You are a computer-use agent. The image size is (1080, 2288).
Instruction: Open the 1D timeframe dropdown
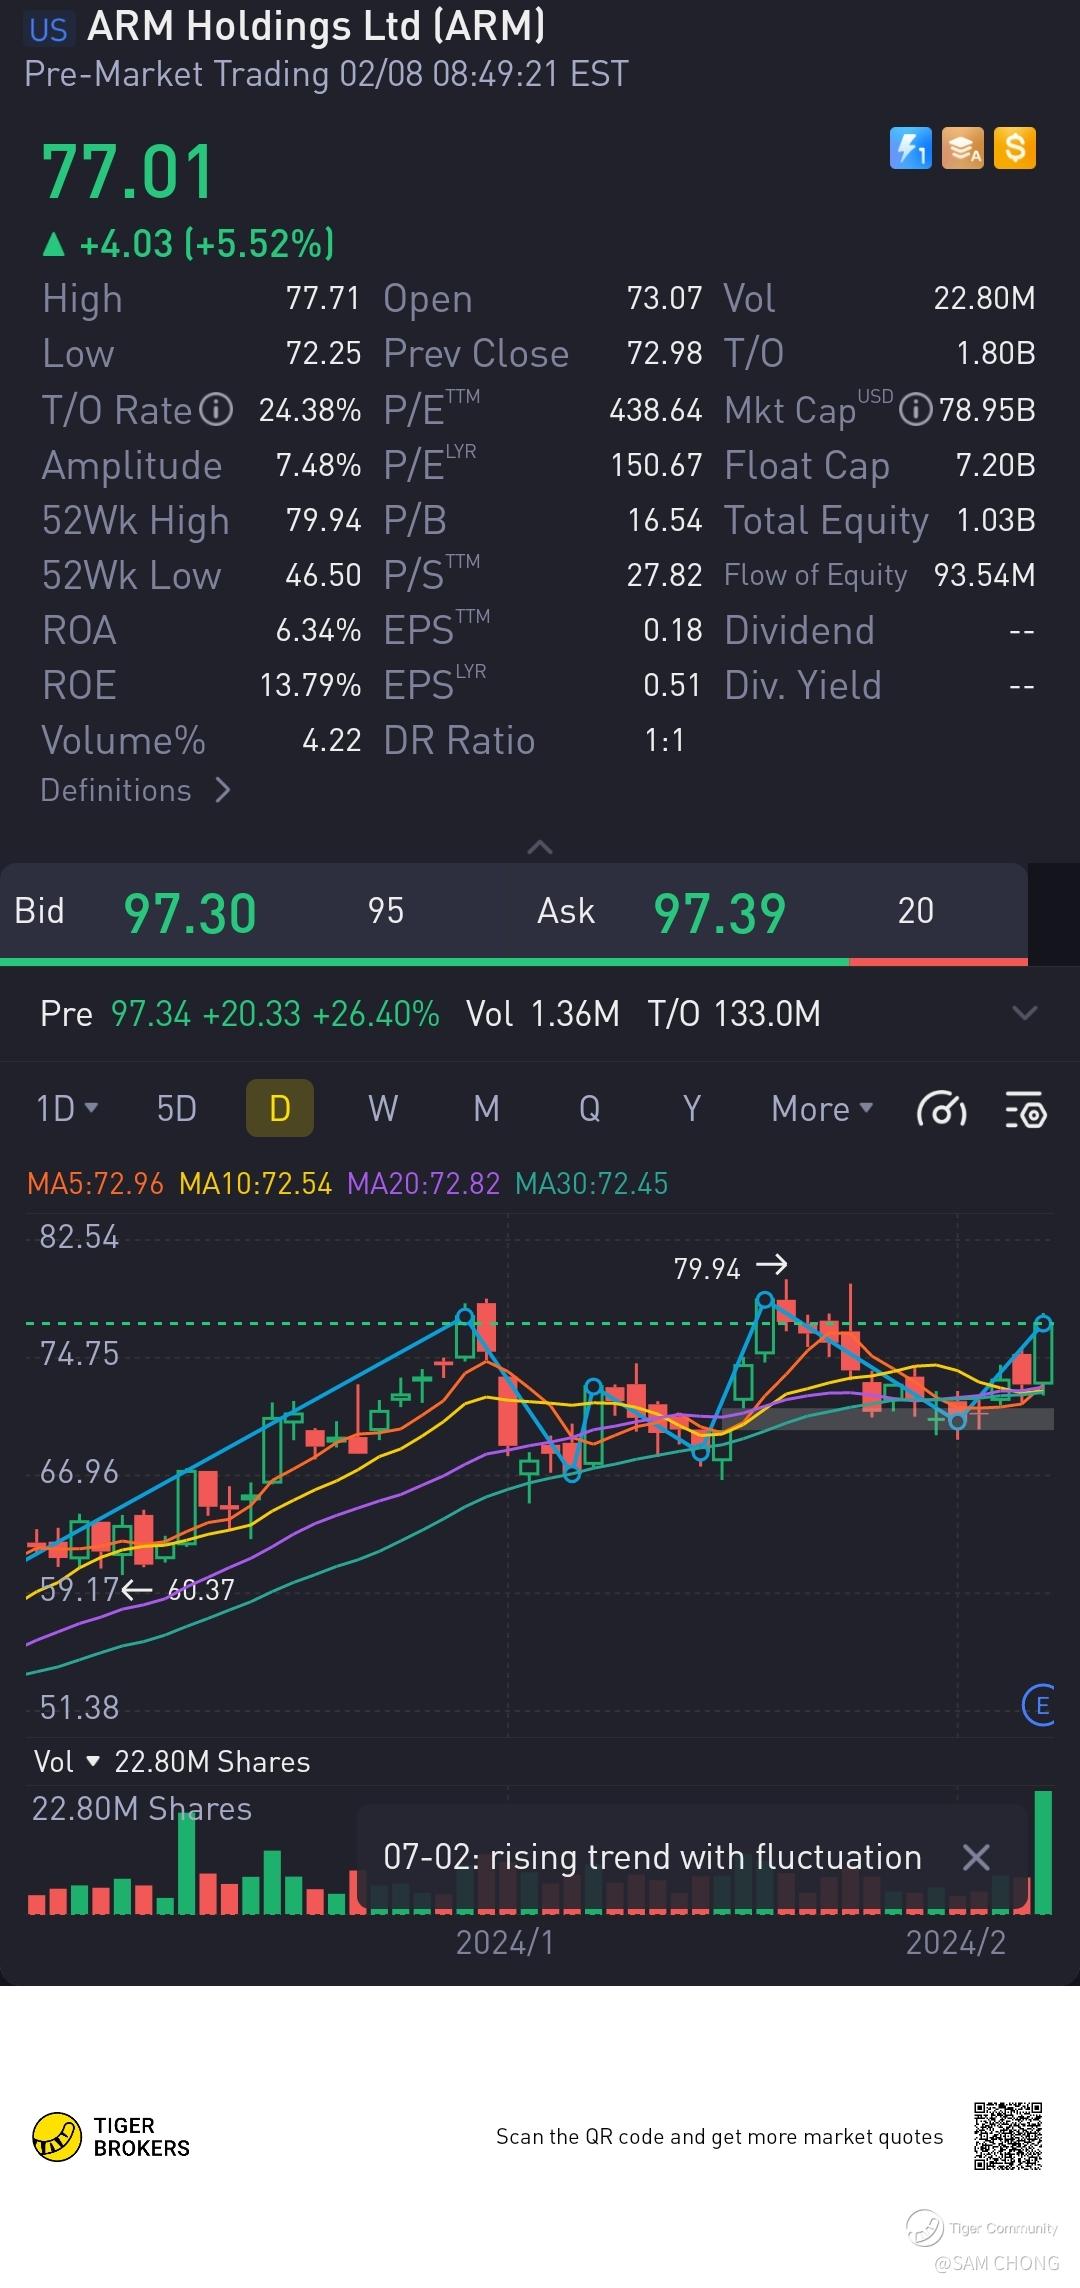[x=67, y=1109]
